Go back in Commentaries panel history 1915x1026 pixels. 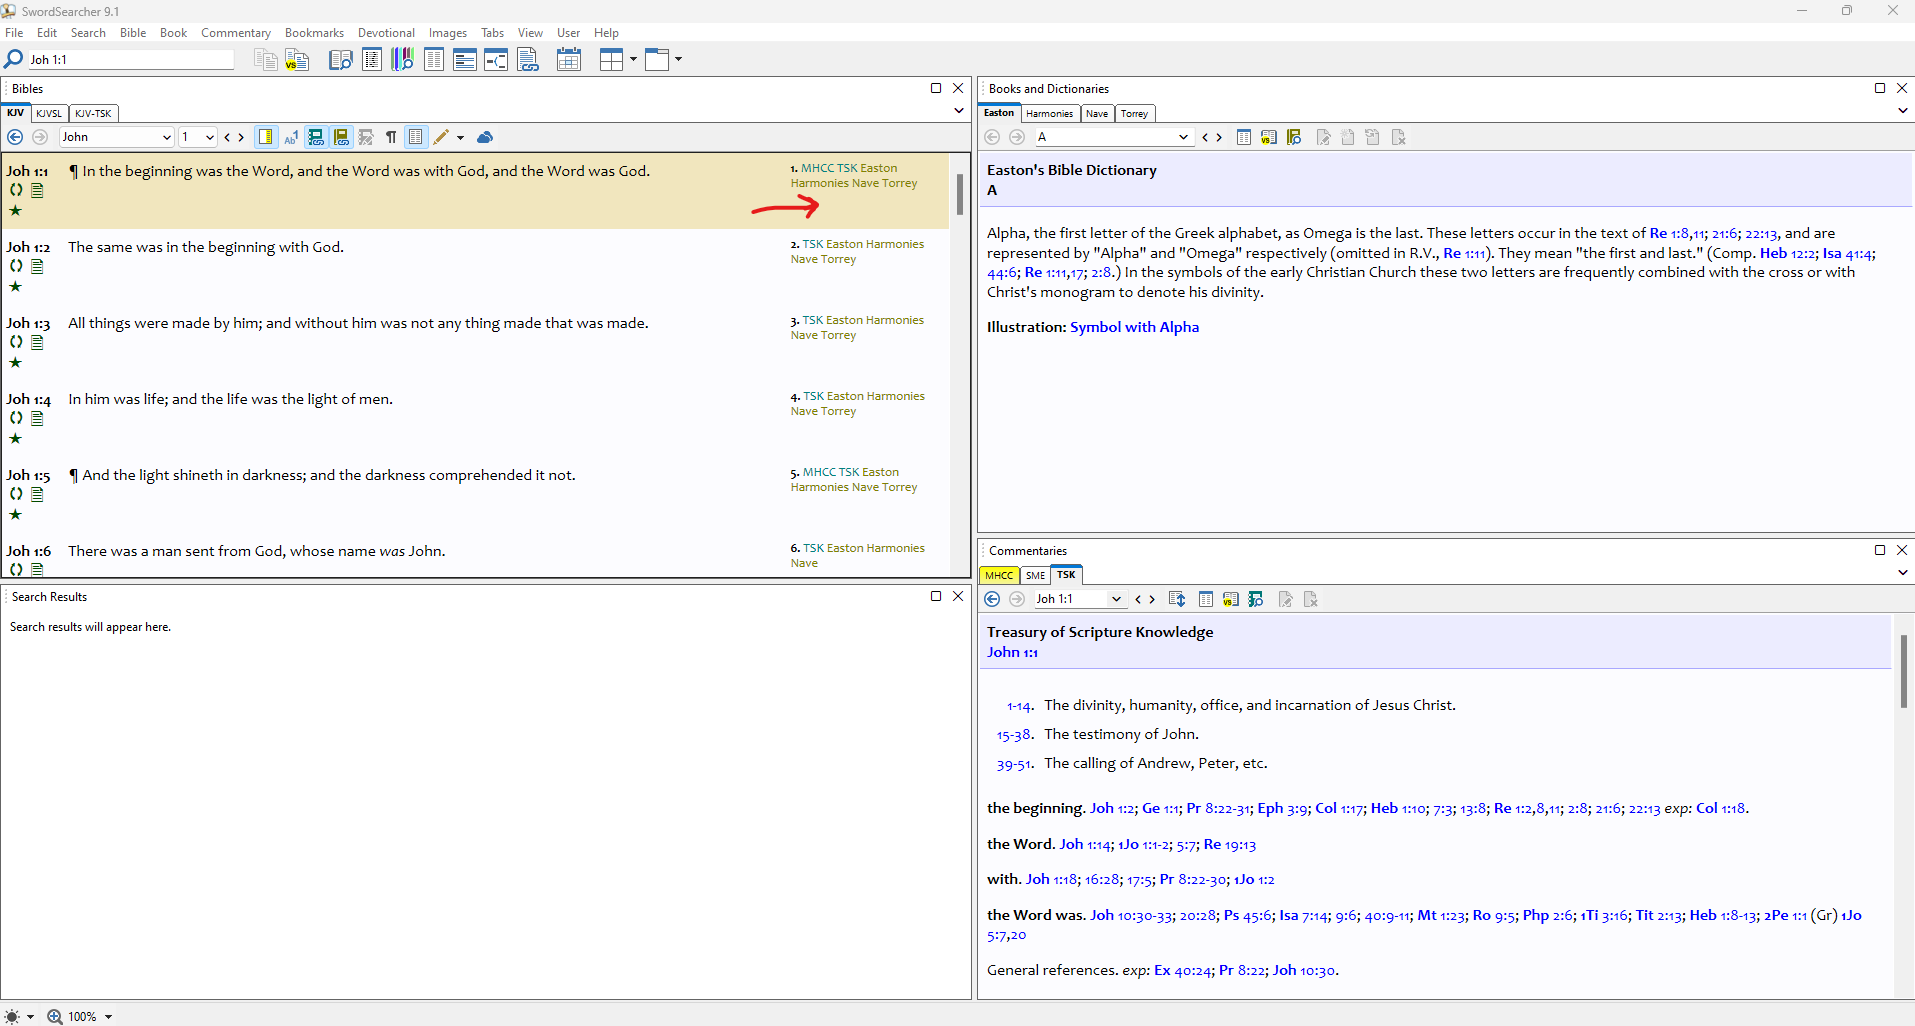coord(992,599)
